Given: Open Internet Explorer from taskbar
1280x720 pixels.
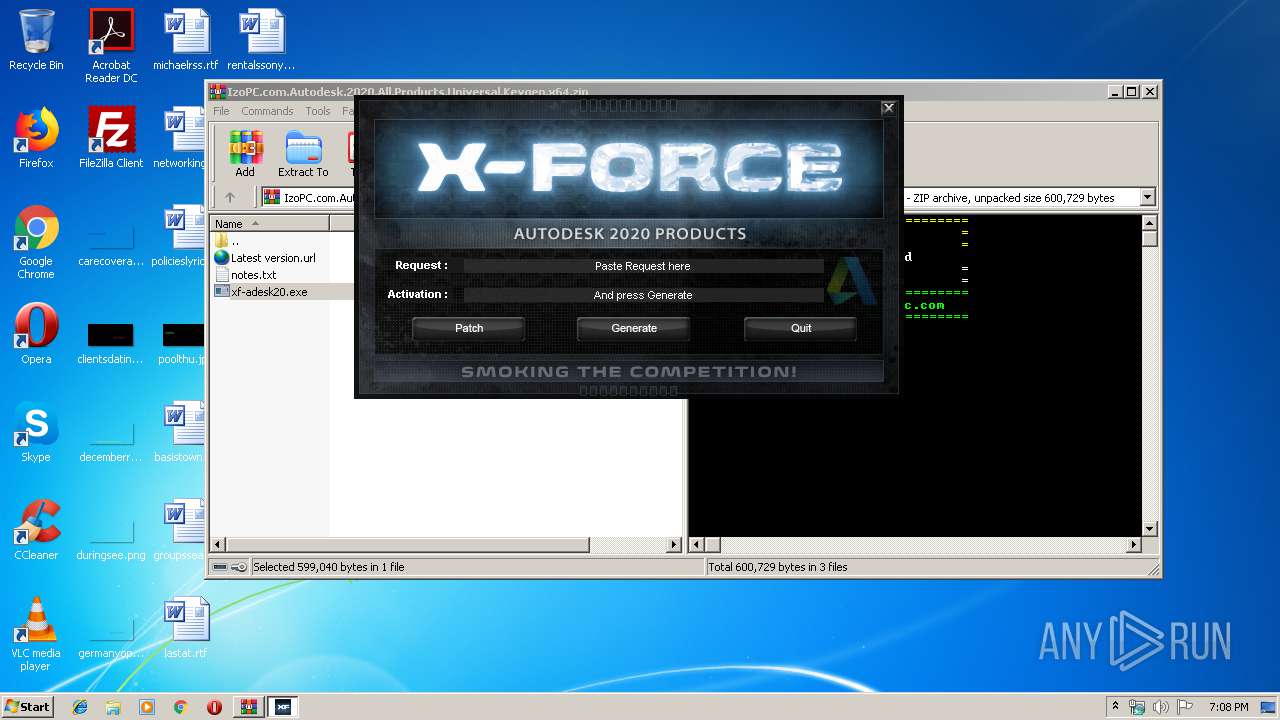Looking at the screenshot, I should pyautogui.click(x=80, y=706).
